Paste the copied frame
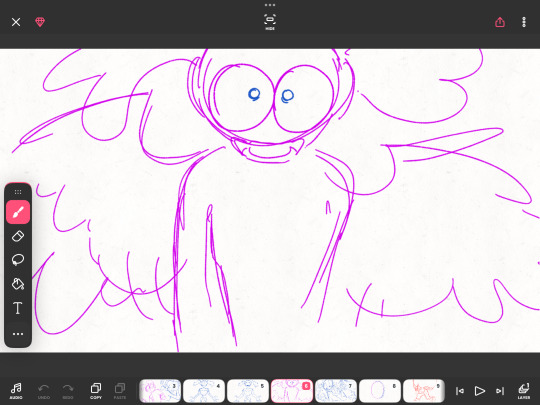 click(120, 391)
